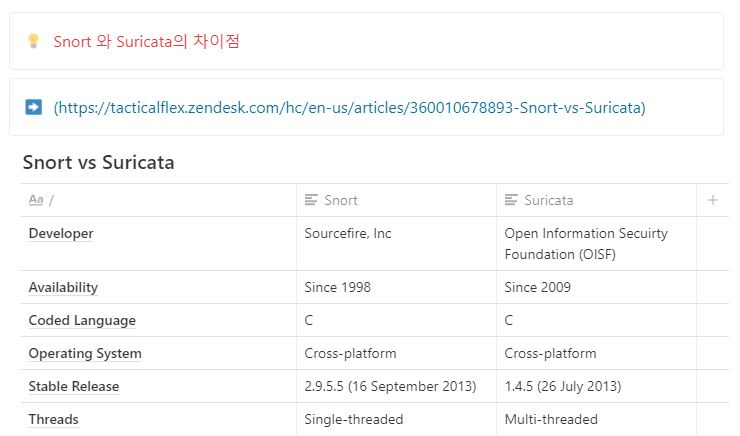Click the Snort column header
The image size is (740, 436).
(396, 200)
